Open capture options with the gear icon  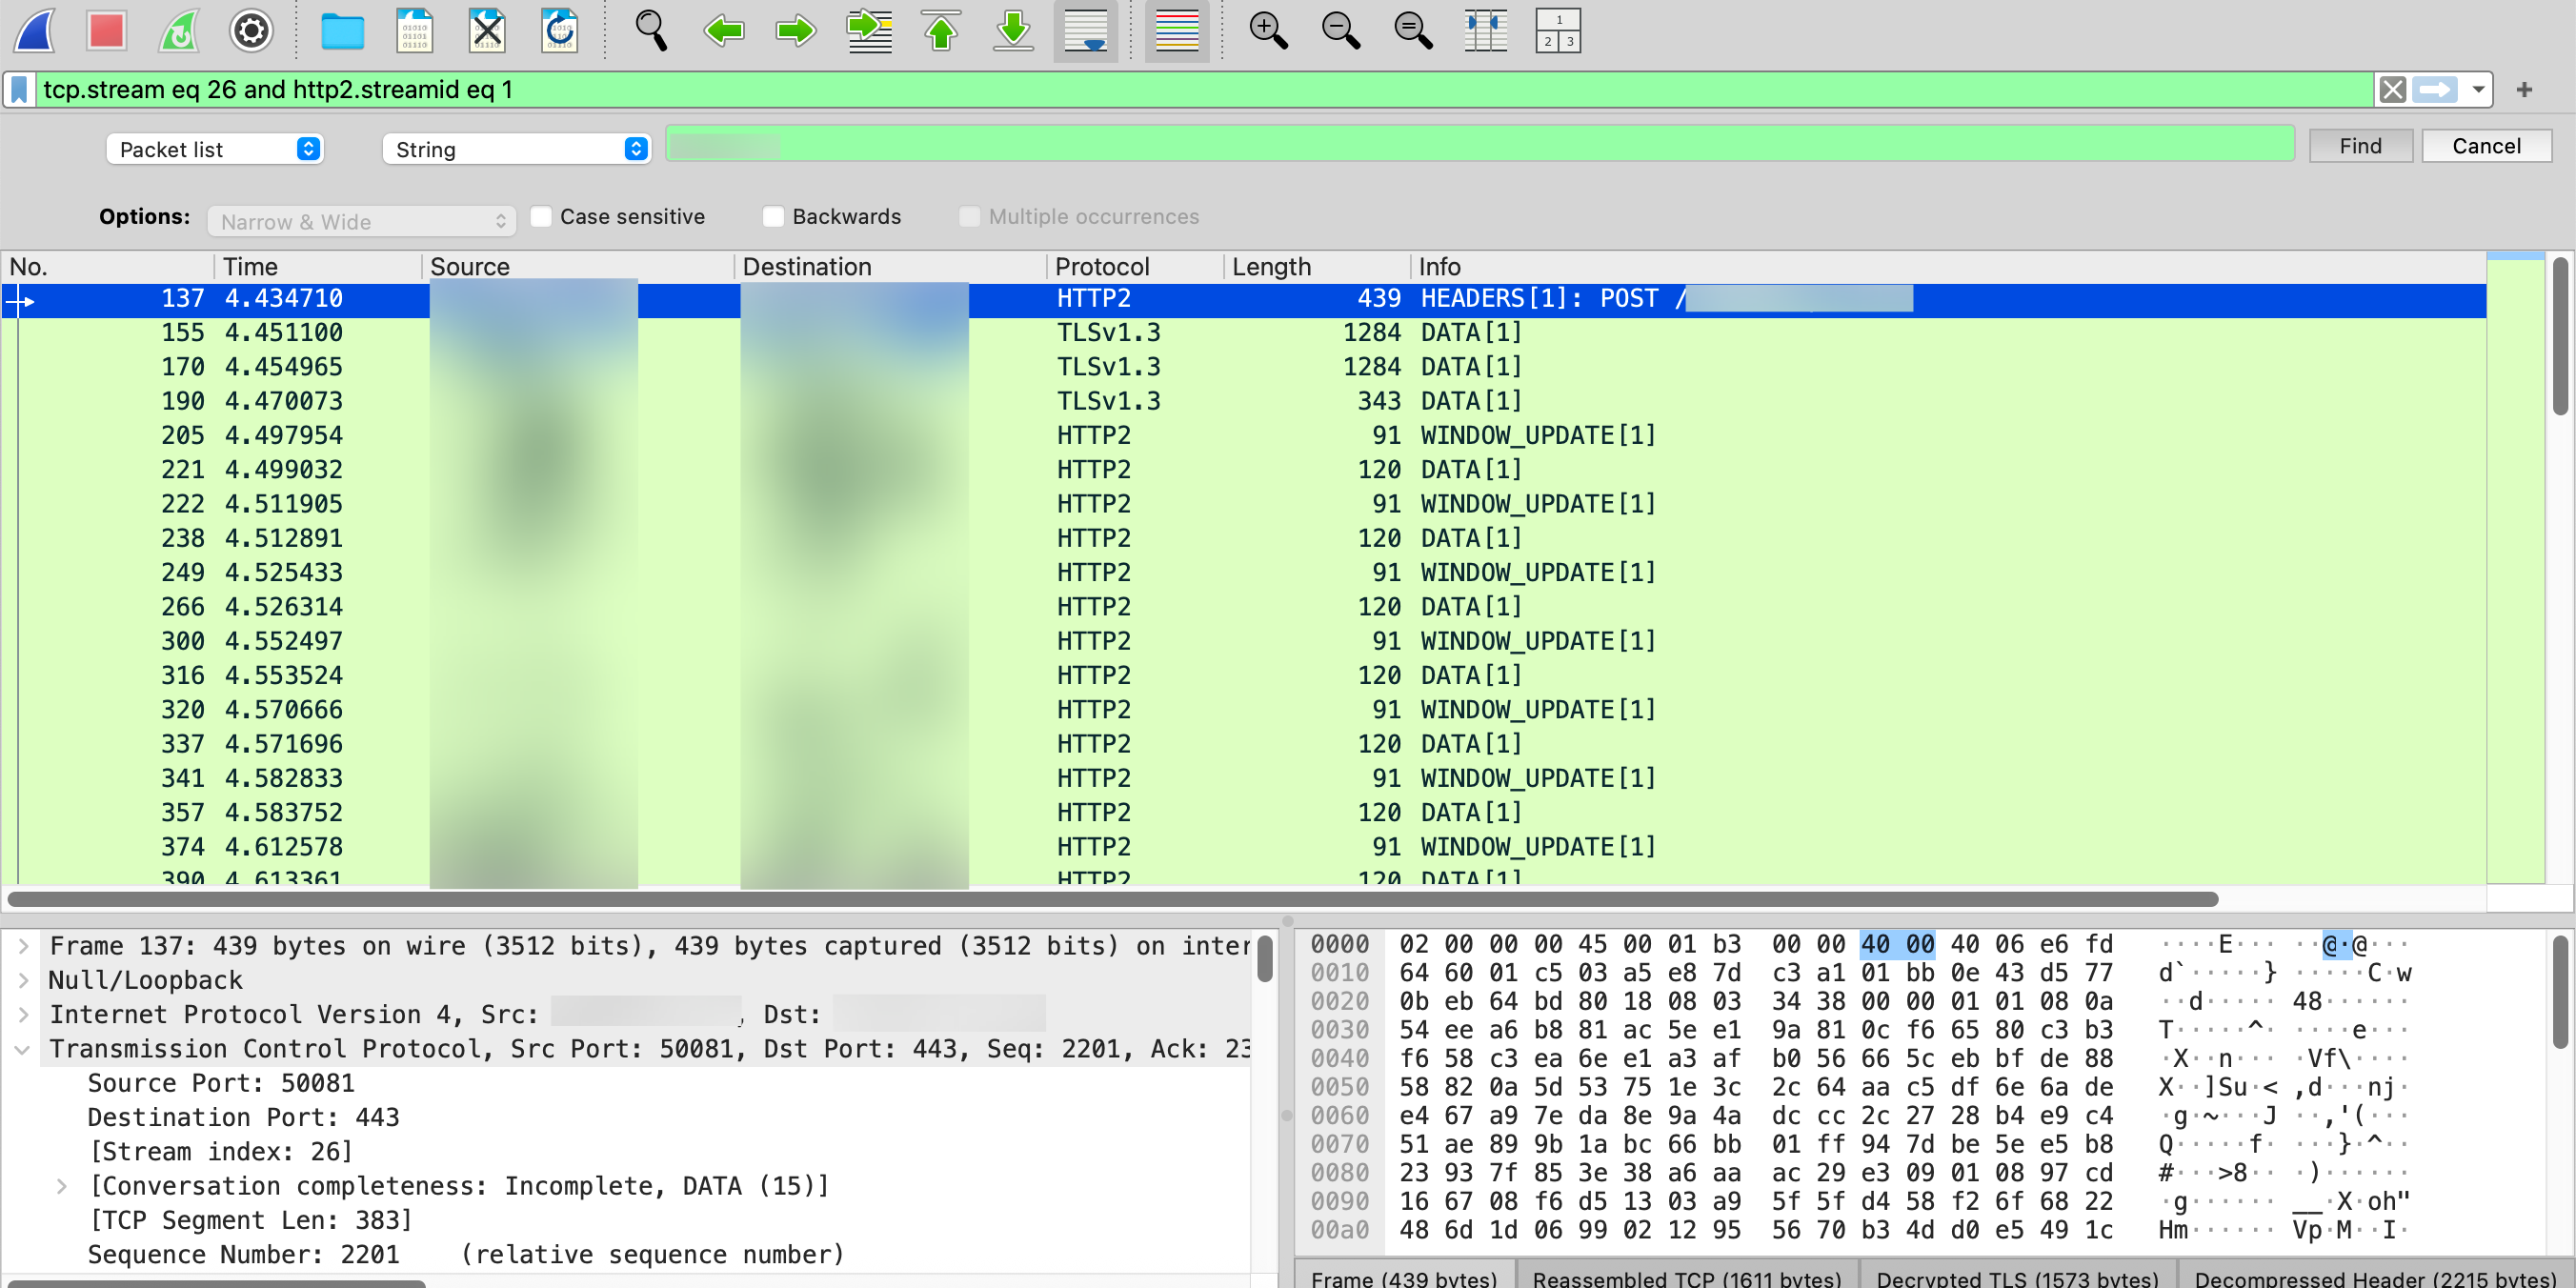click(251, 31)
